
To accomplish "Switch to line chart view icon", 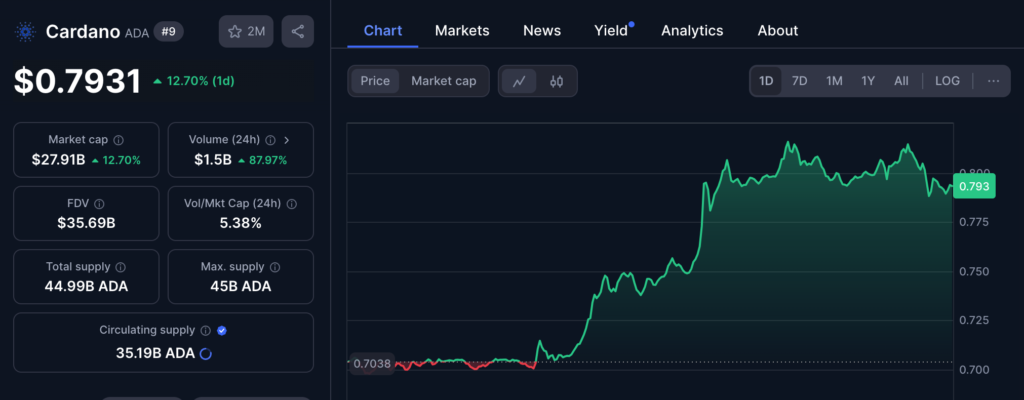I will coord(518,81).
